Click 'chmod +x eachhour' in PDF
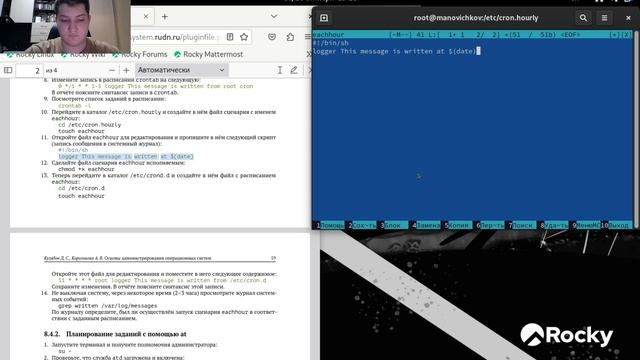The image size is (640, 360). pyautogui.click(x=86, y=169)
